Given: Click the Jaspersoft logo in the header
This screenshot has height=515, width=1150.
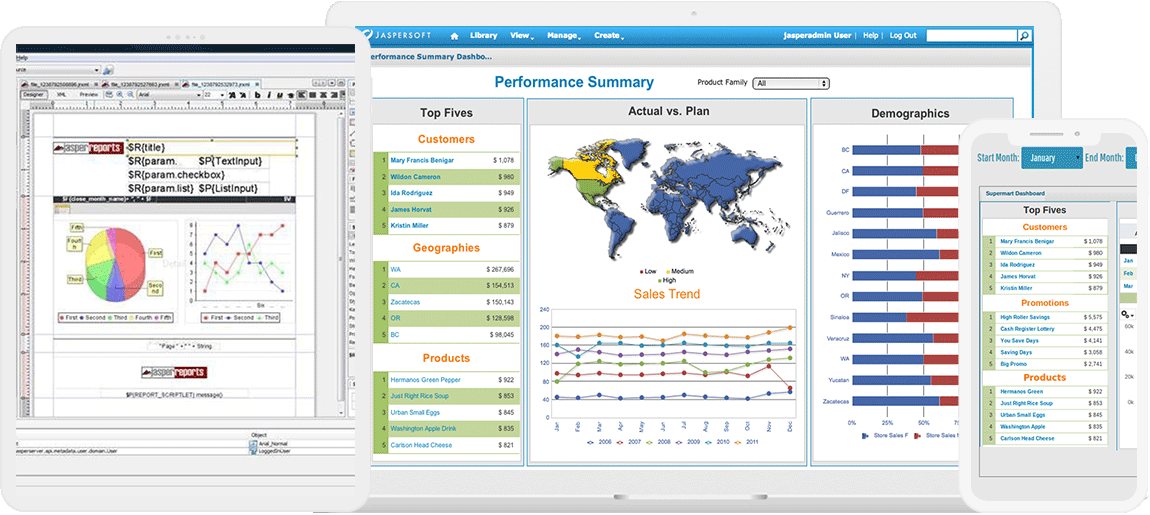Looking at the screenshot, I should [x=397, y=34].
